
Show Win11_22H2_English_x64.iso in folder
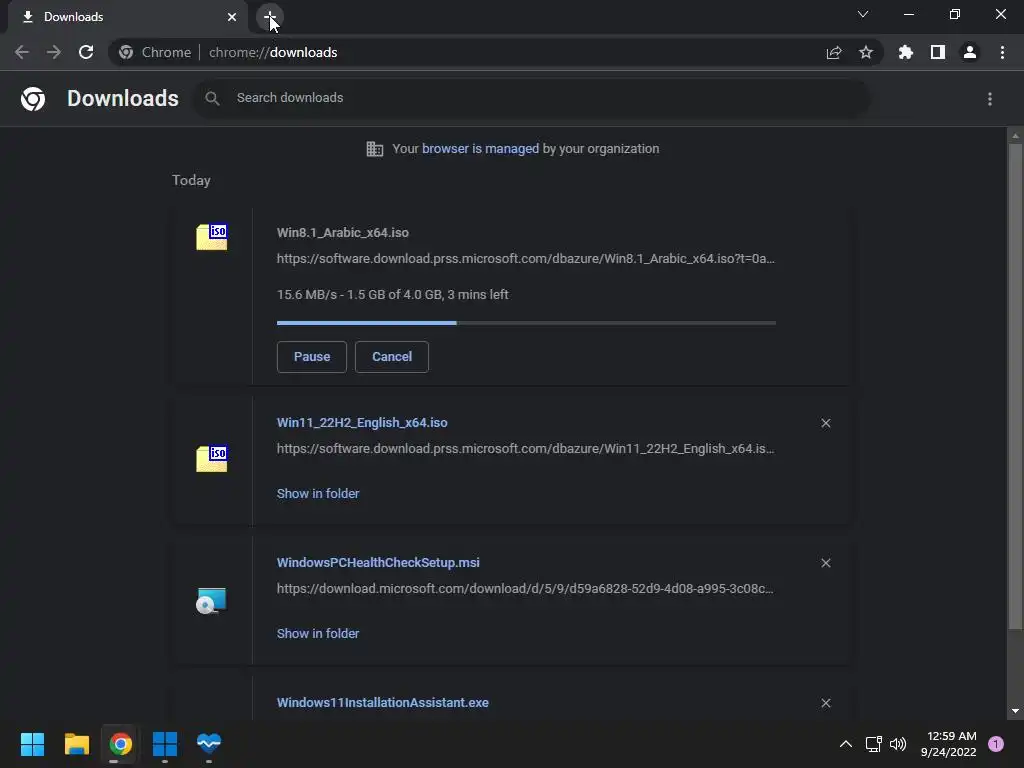click(x=318, y=494)
